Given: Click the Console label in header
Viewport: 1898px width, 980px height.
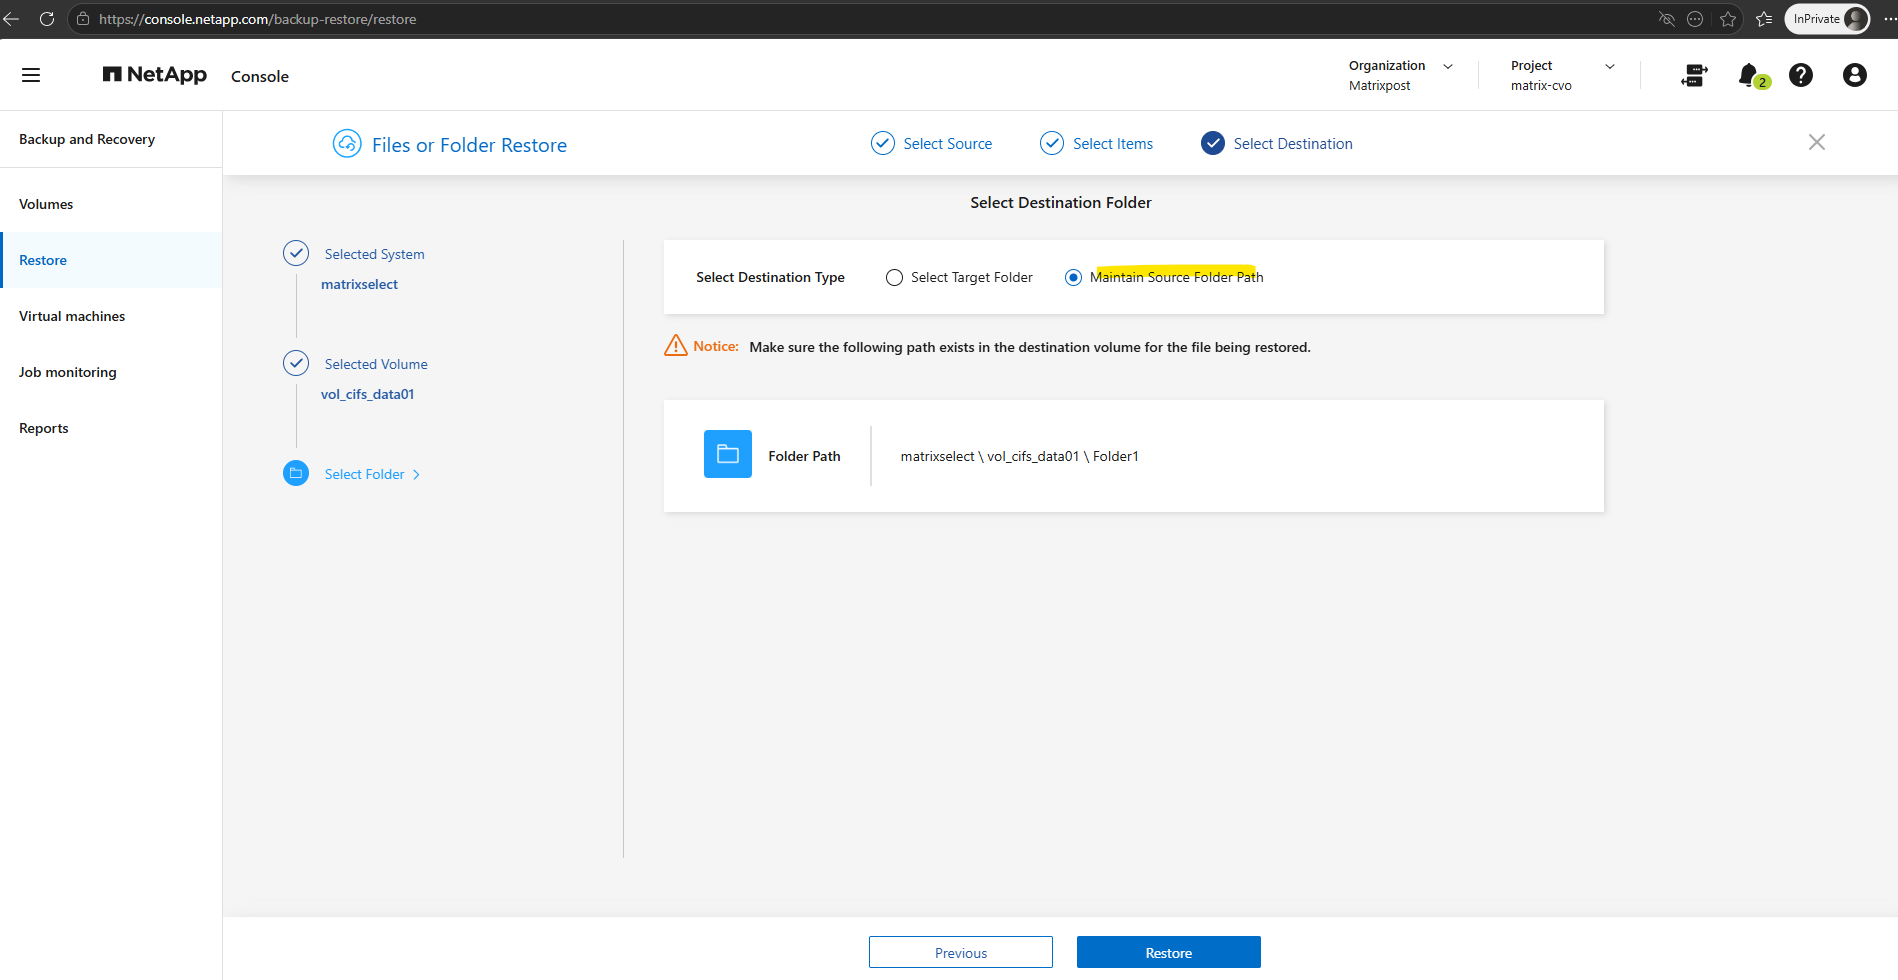Looking at the screenshot, I should pos(260,77).
